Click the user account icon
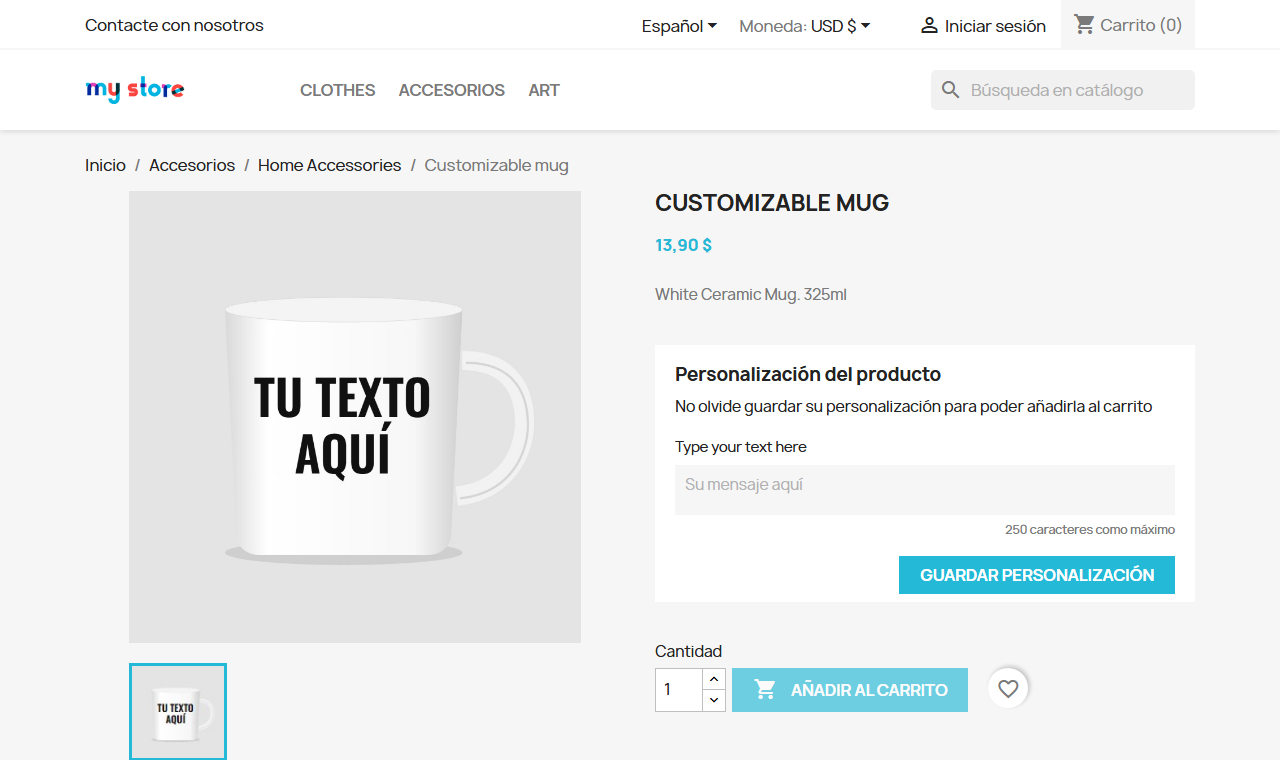 click(x=929, y=25)
